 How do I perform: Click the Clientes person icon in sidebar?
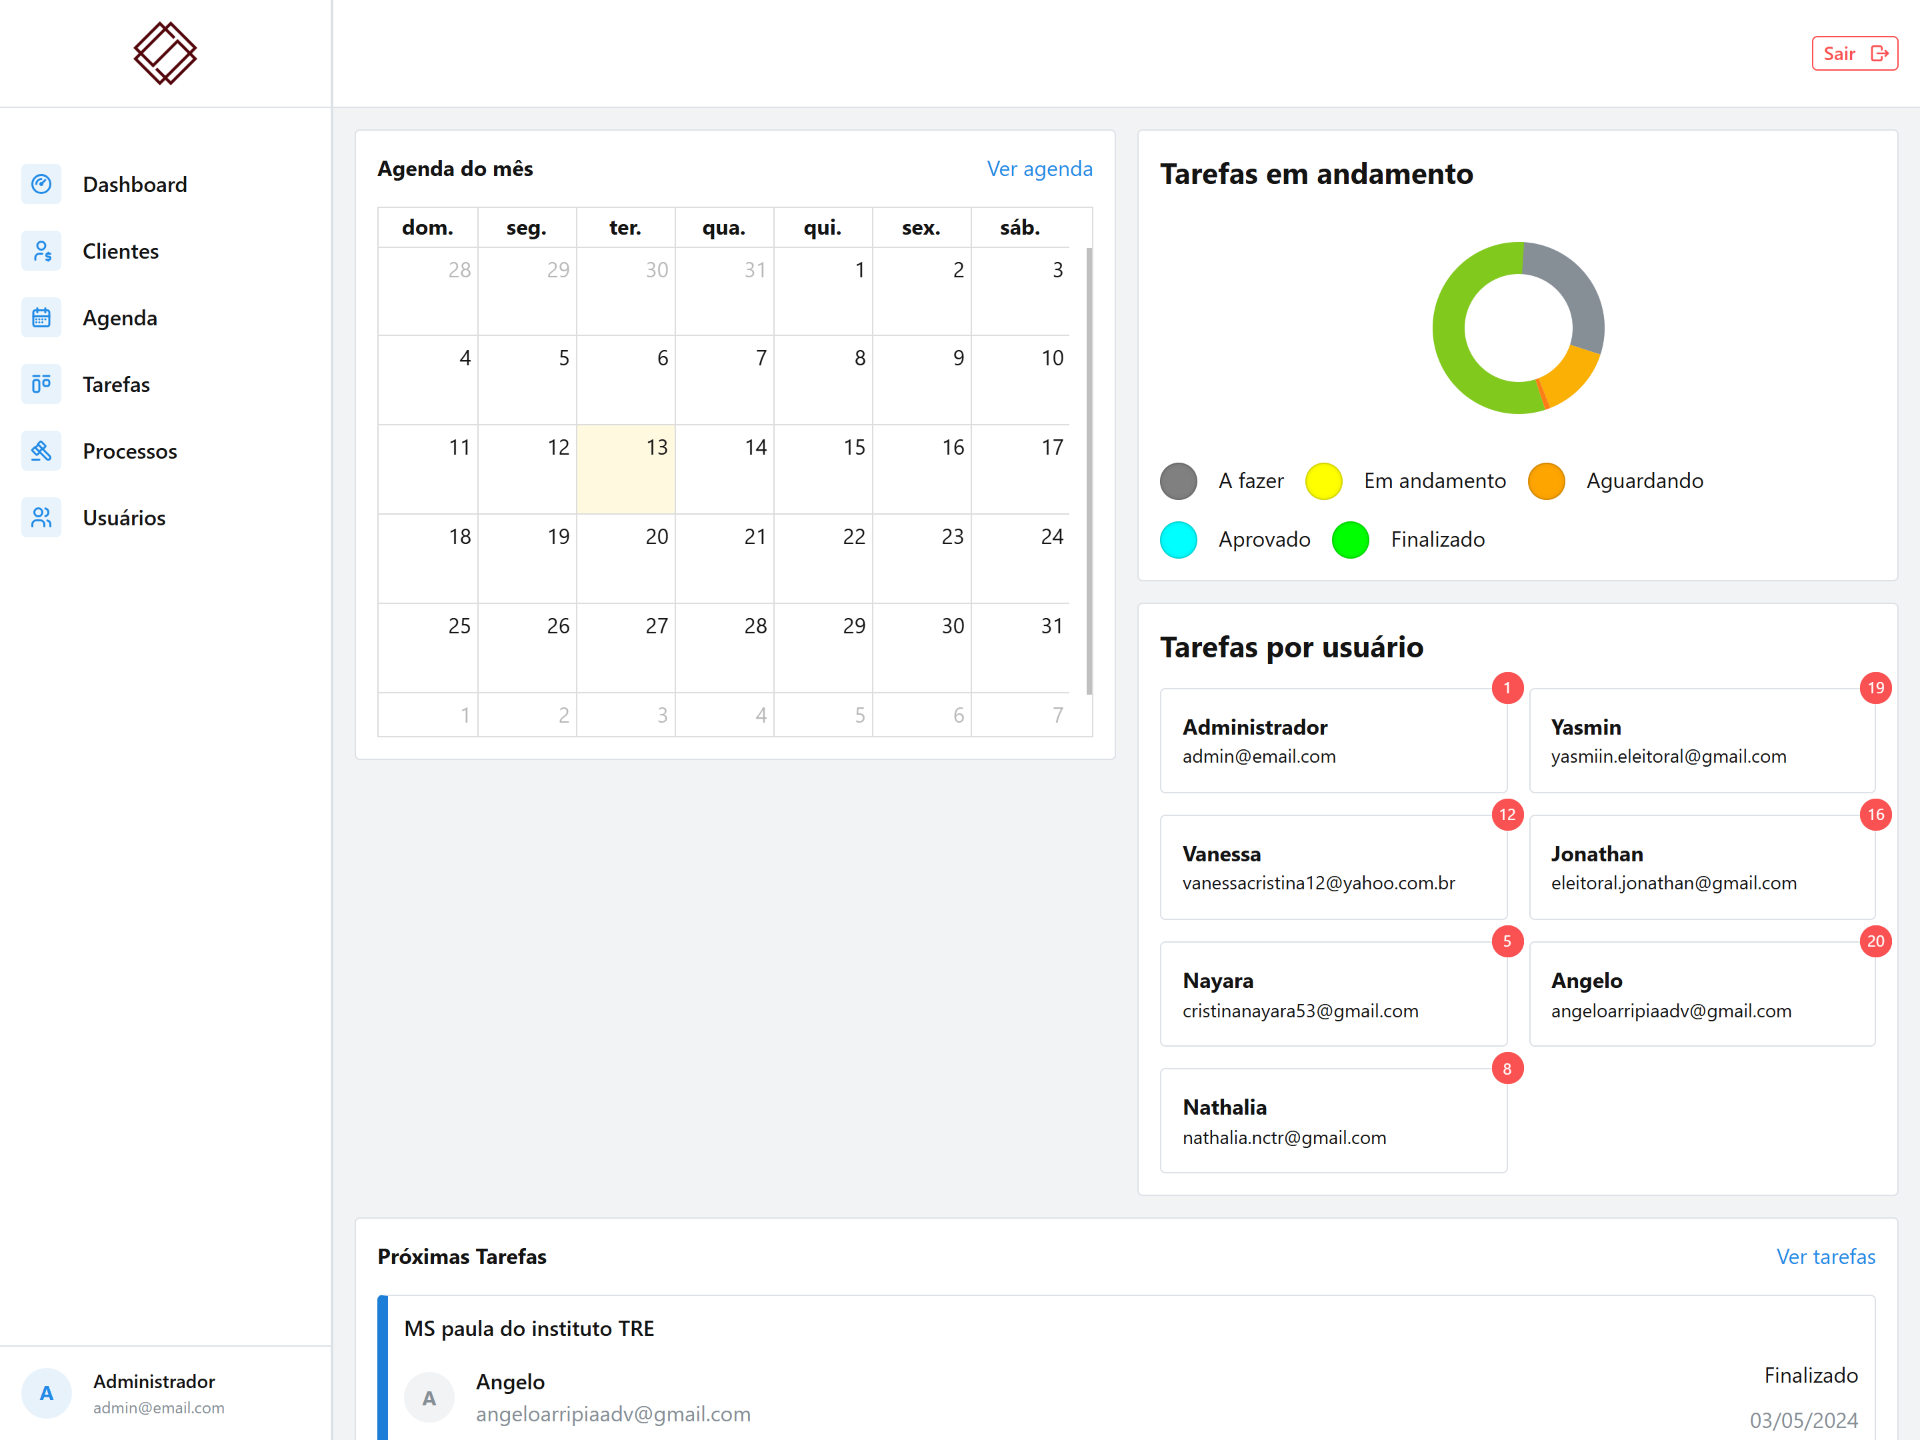41,251
